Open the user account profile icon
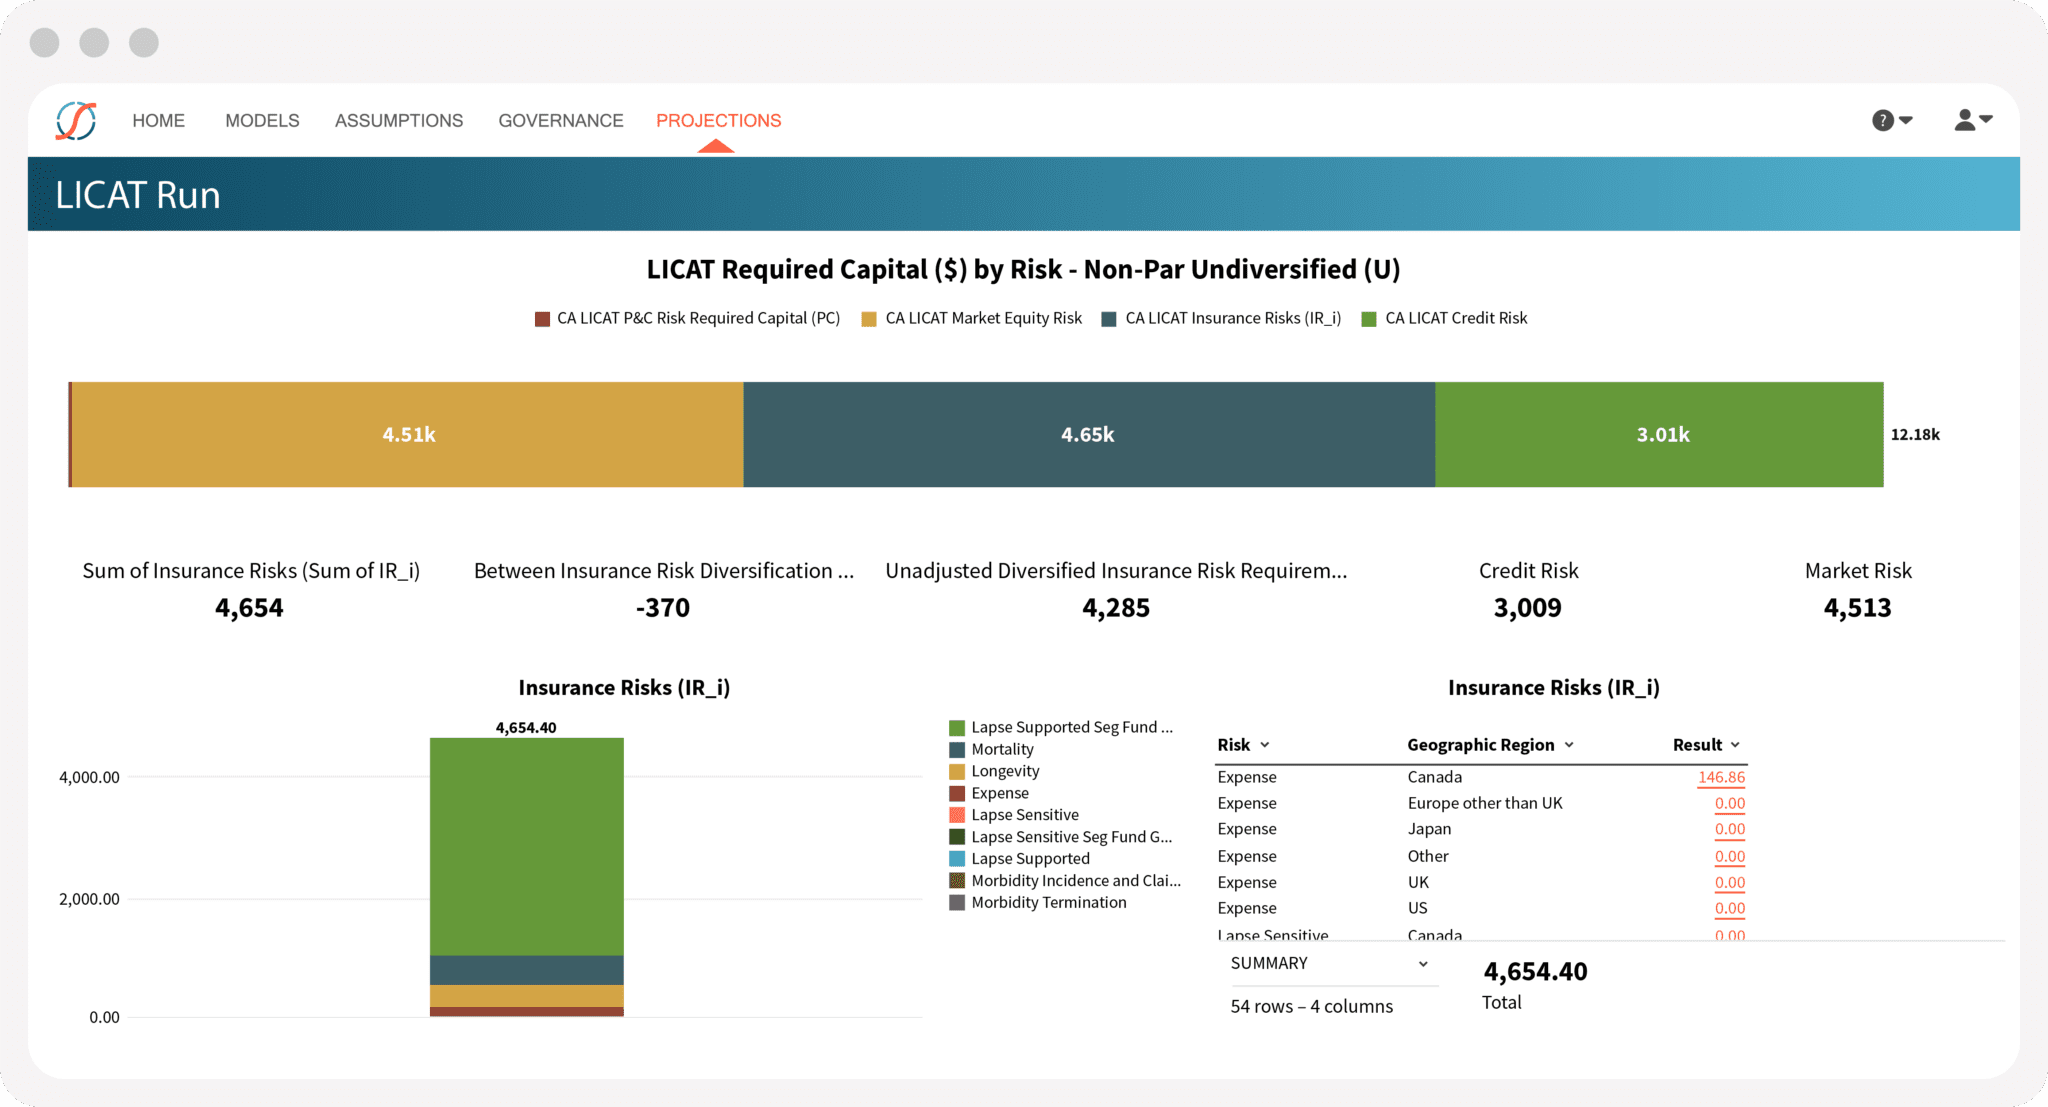This screenshot has width=2048, height=1107. [1964, 119]
